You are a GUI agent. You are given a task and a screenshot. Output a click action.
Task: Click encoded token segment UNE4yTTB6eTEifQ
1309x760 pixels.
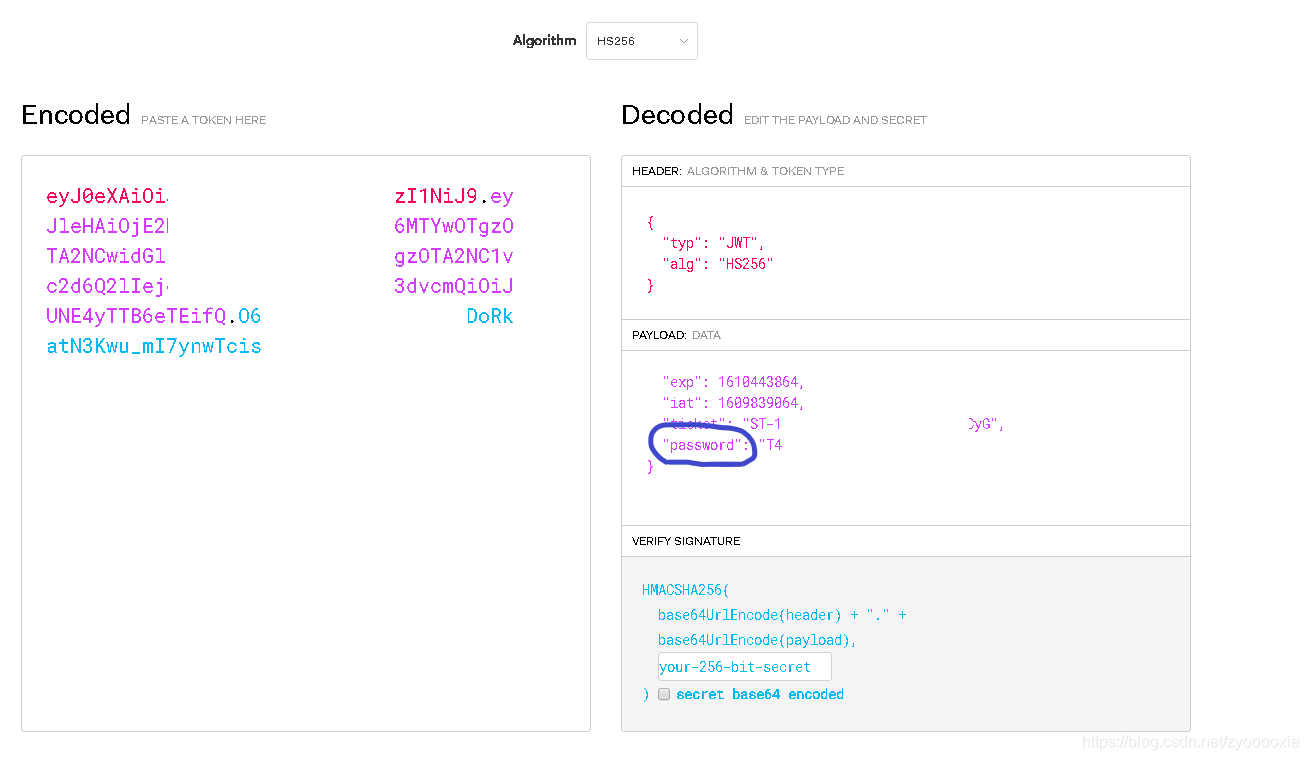(136, 317)
